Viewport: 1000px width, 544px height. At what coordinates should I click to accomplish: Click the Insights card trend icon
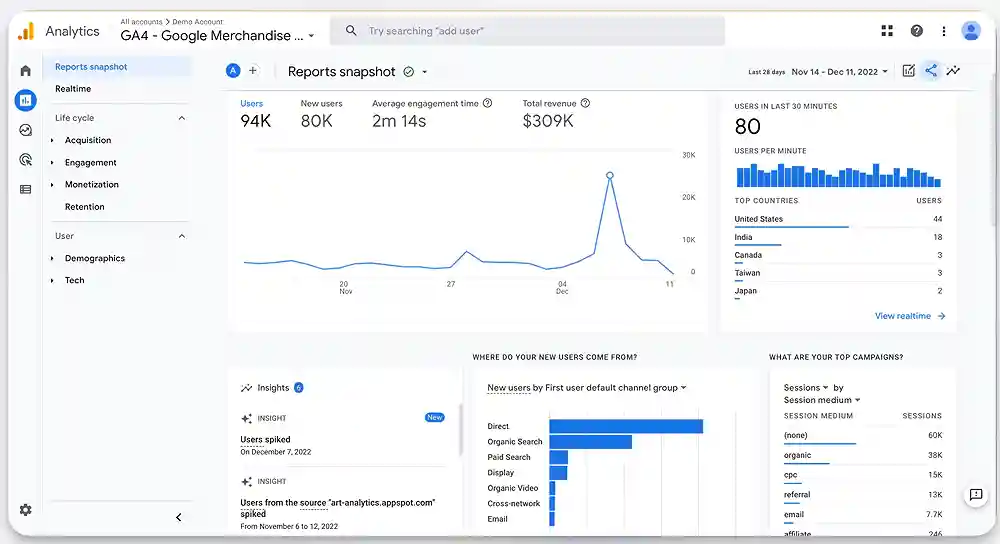click(246, 388)
